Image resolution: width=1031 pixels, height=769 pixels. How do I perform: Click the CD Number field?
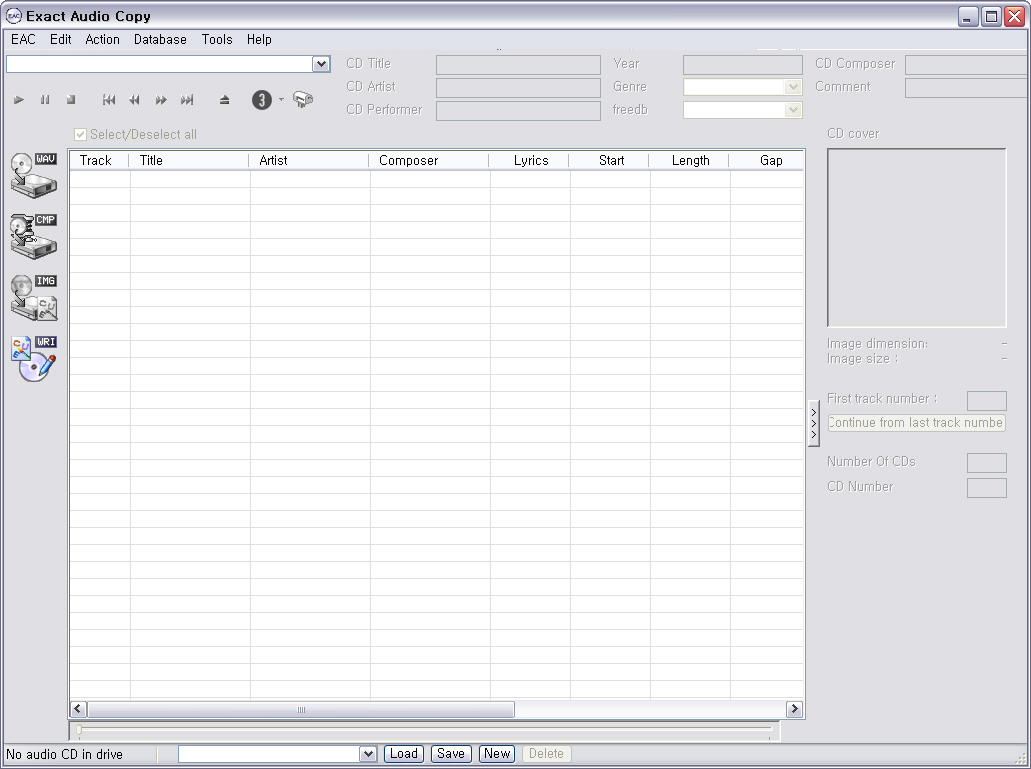tap(987, 488)
